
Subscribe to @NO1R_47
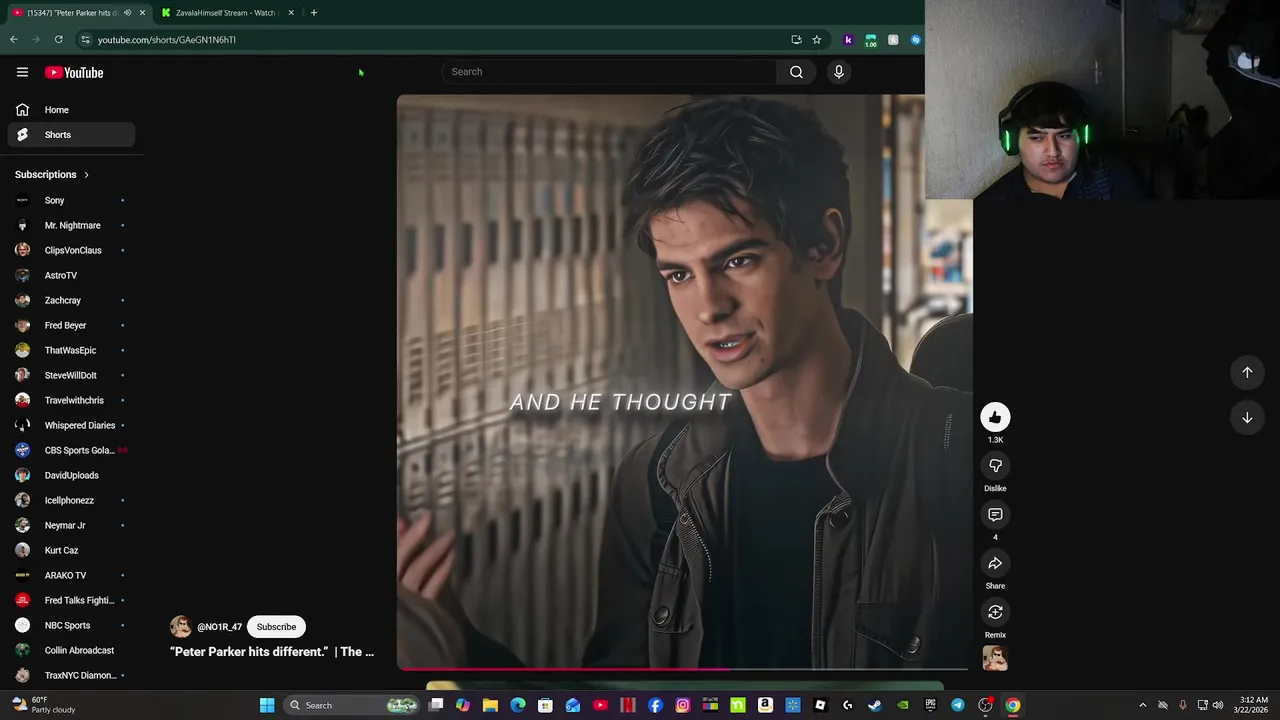[276, 627]
